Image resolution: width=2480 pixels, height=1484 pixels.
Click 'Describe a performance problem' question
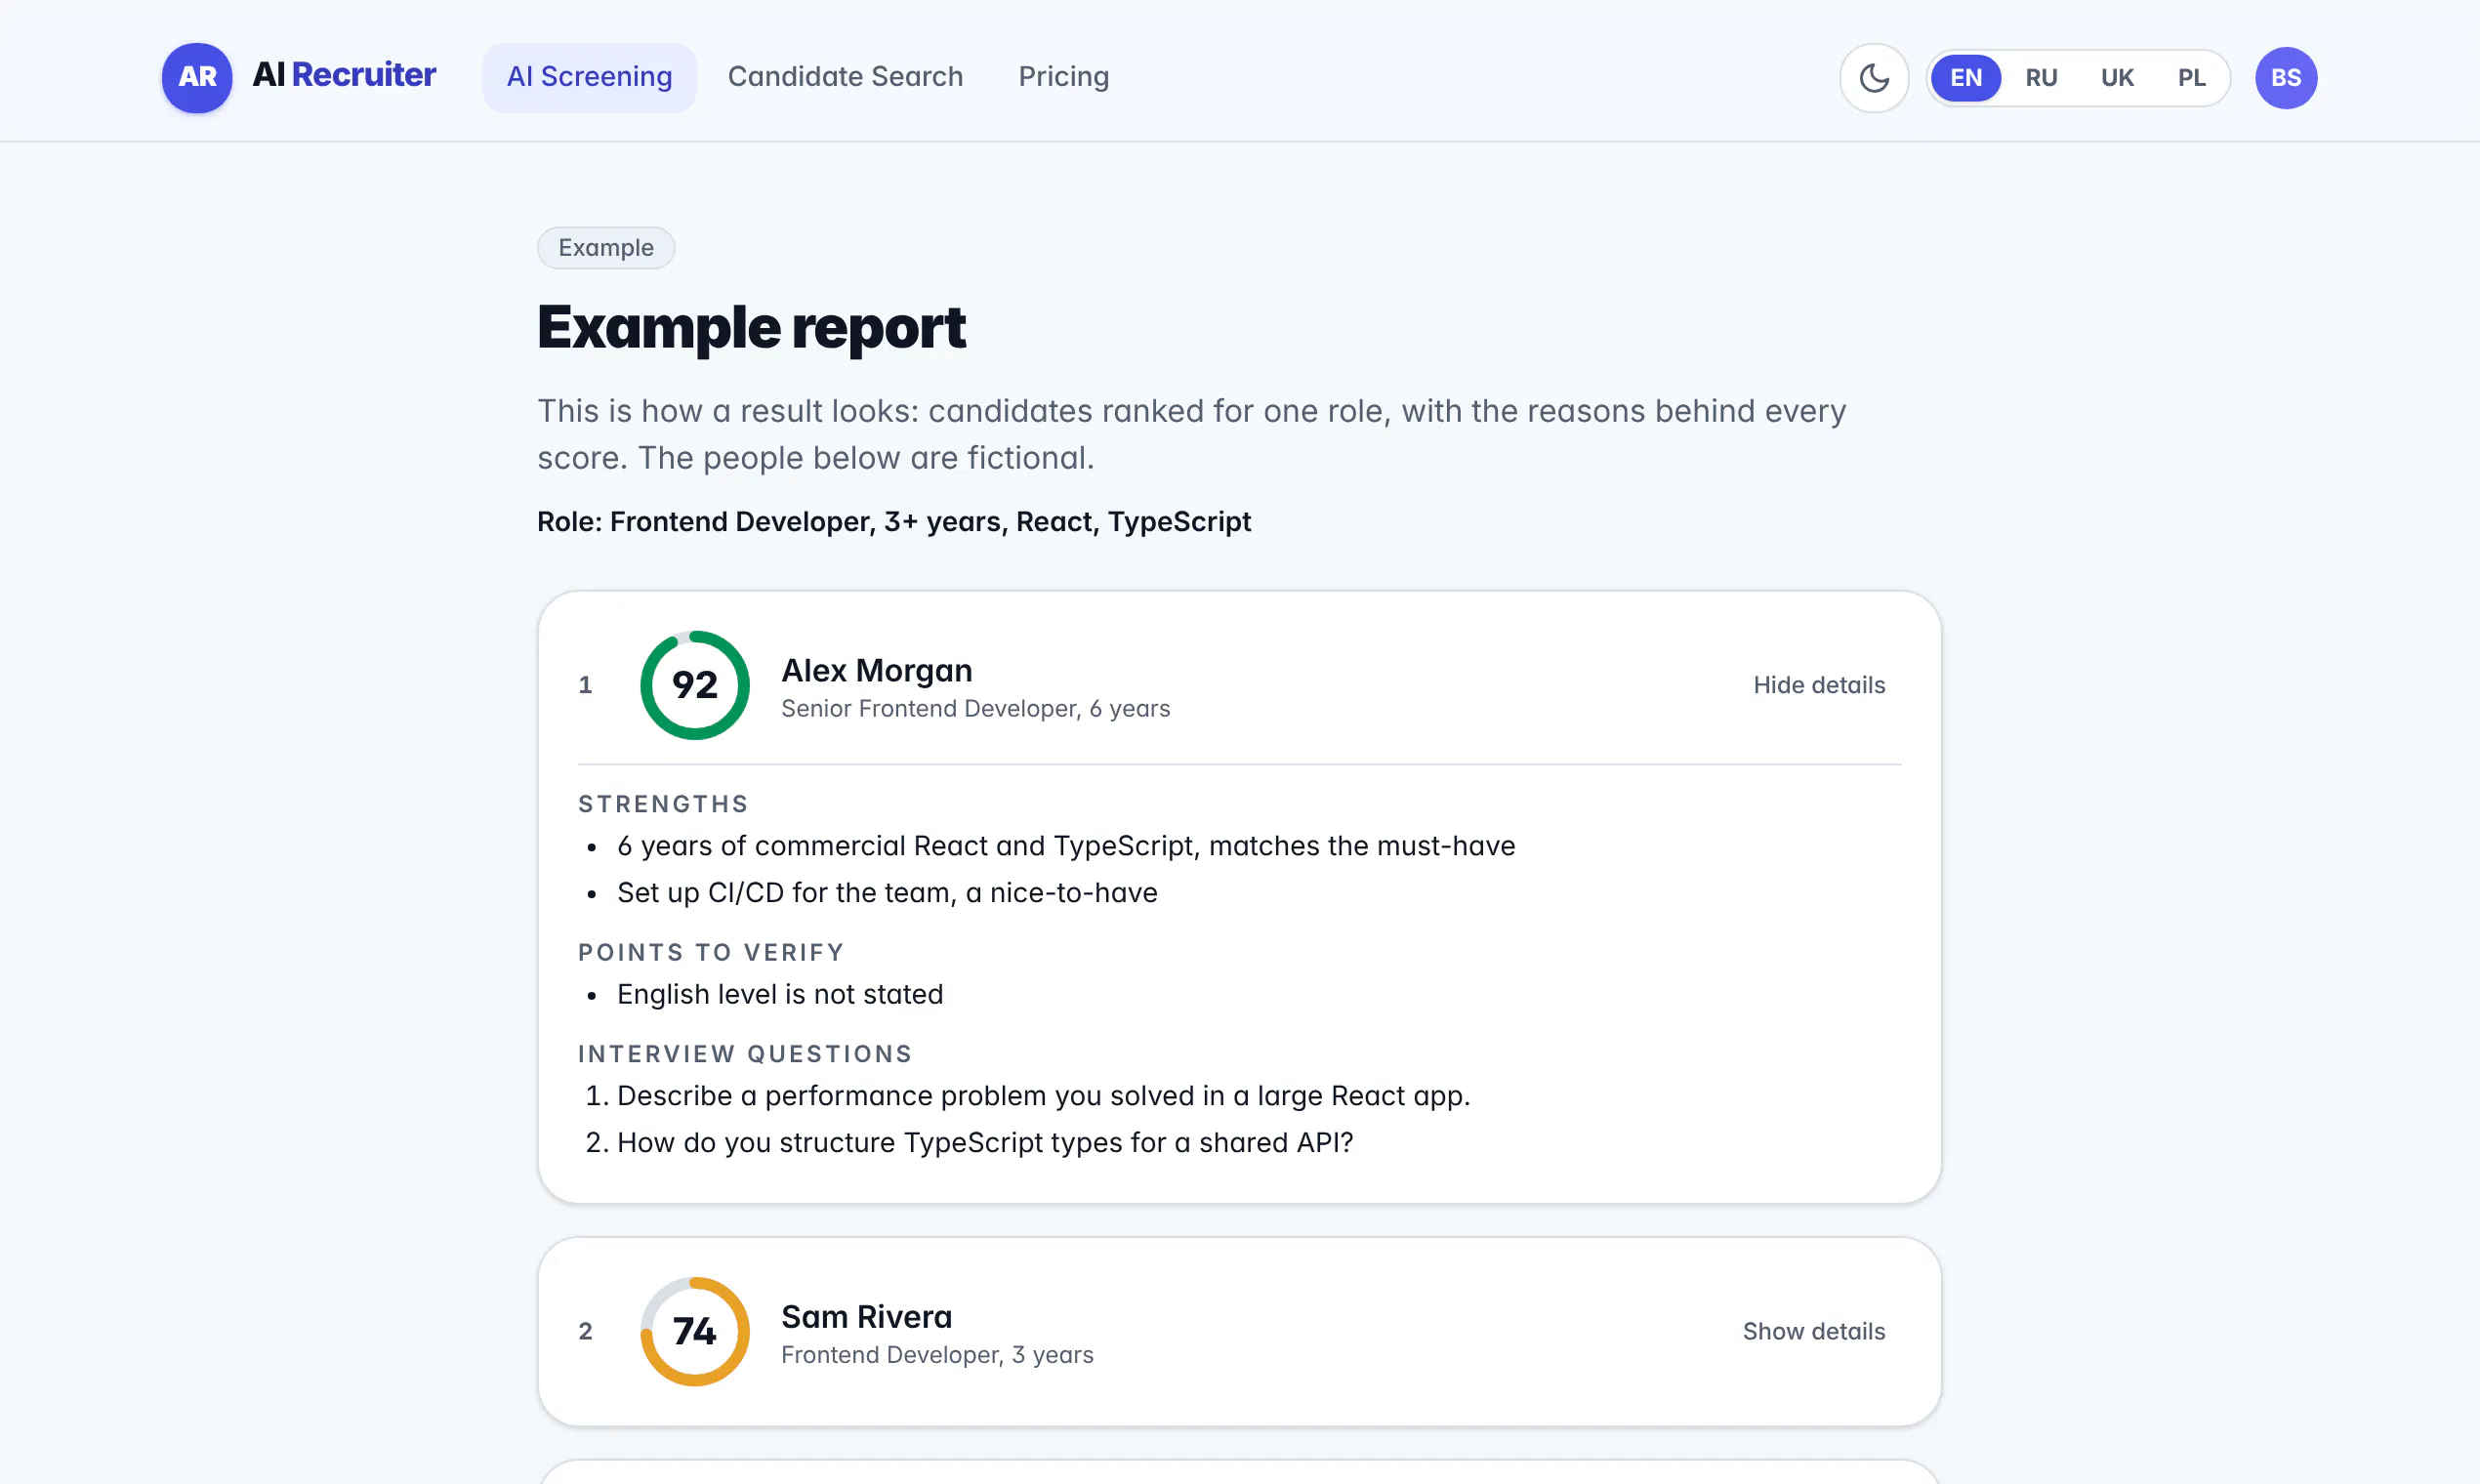point(1043,1095)
